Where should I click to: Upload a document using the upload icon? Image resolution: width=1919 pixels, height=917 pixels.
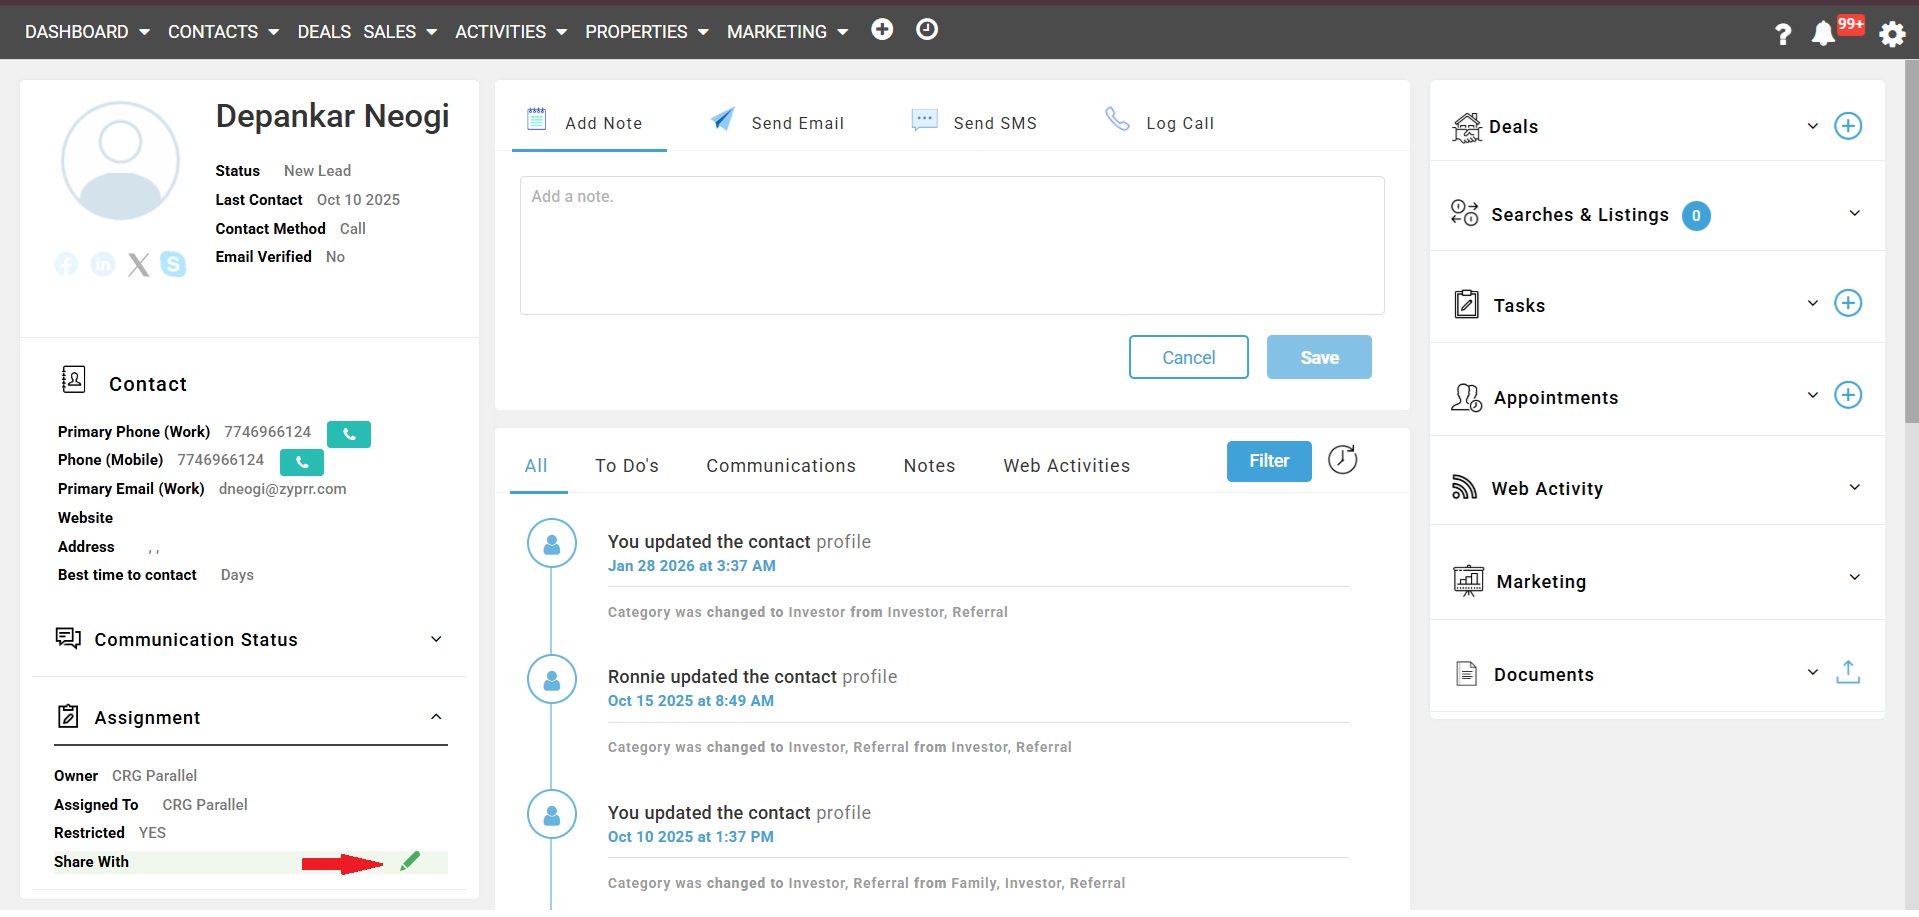pos(1847,673)
